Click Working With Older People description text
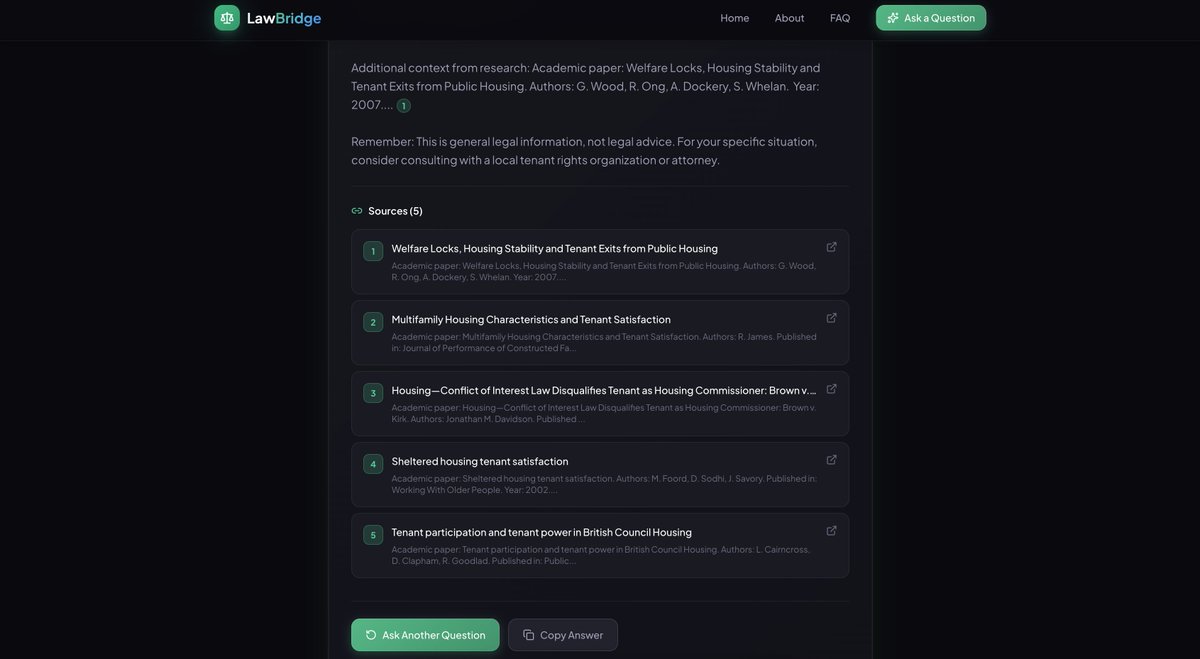This screenshot has width=1200, height=659. (x=604, y=484)
